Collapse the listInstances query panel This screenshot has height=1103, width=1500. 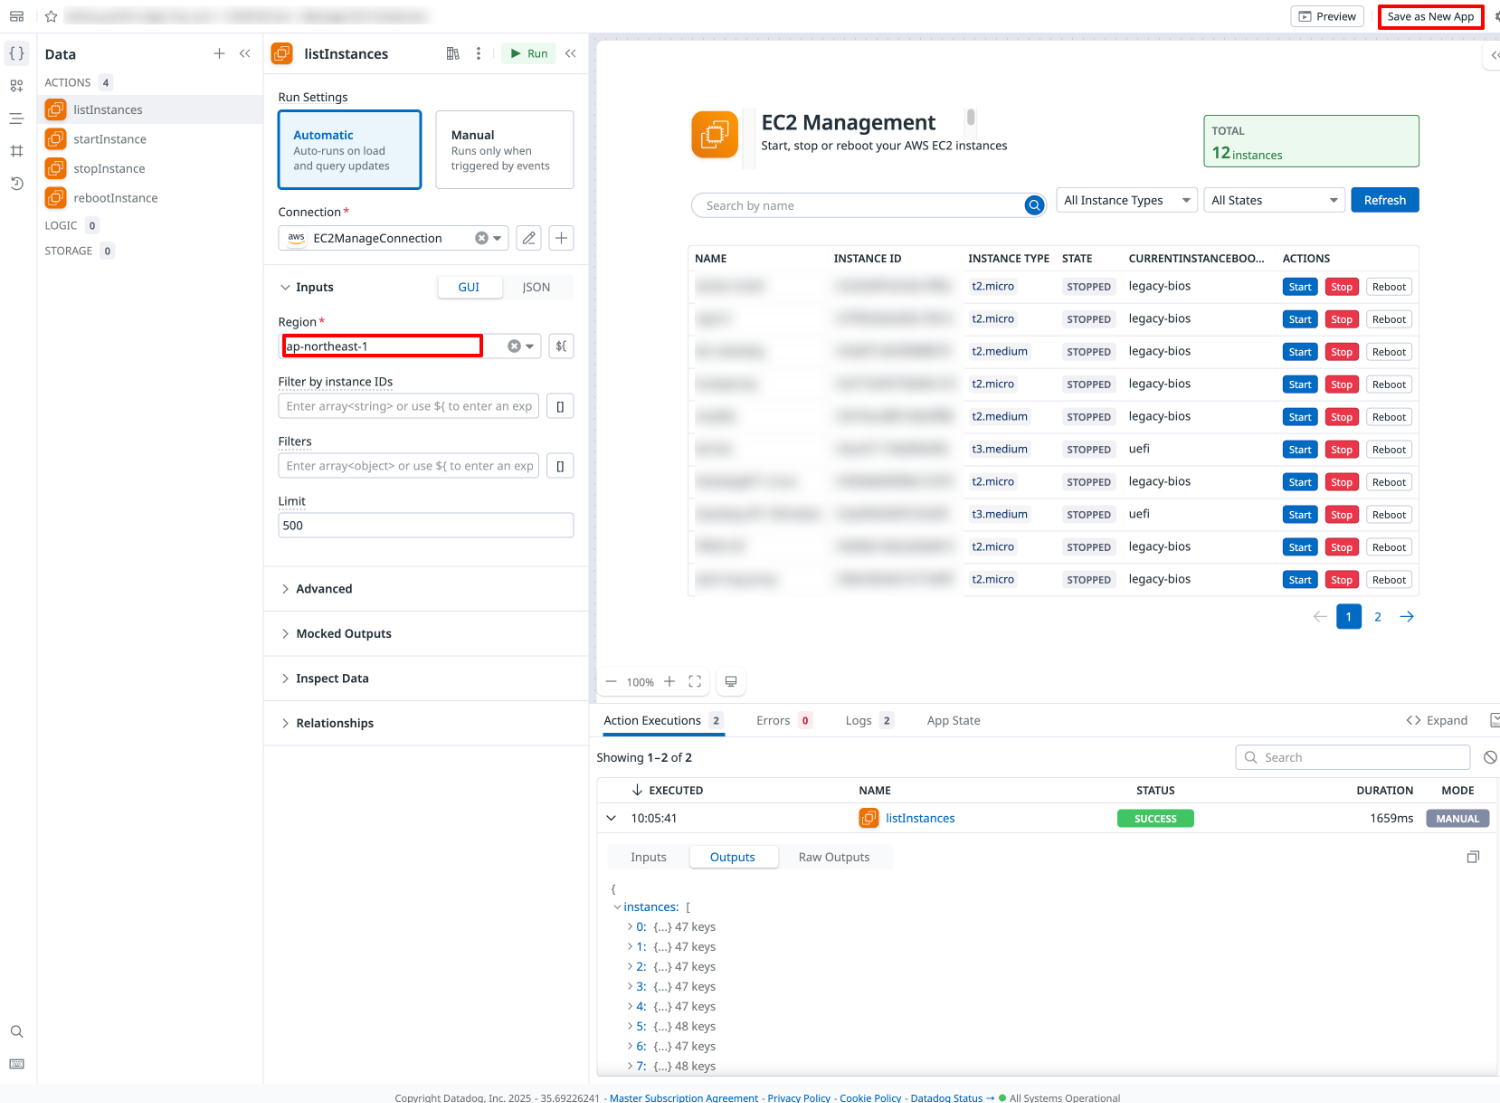[x=571, y=53]
